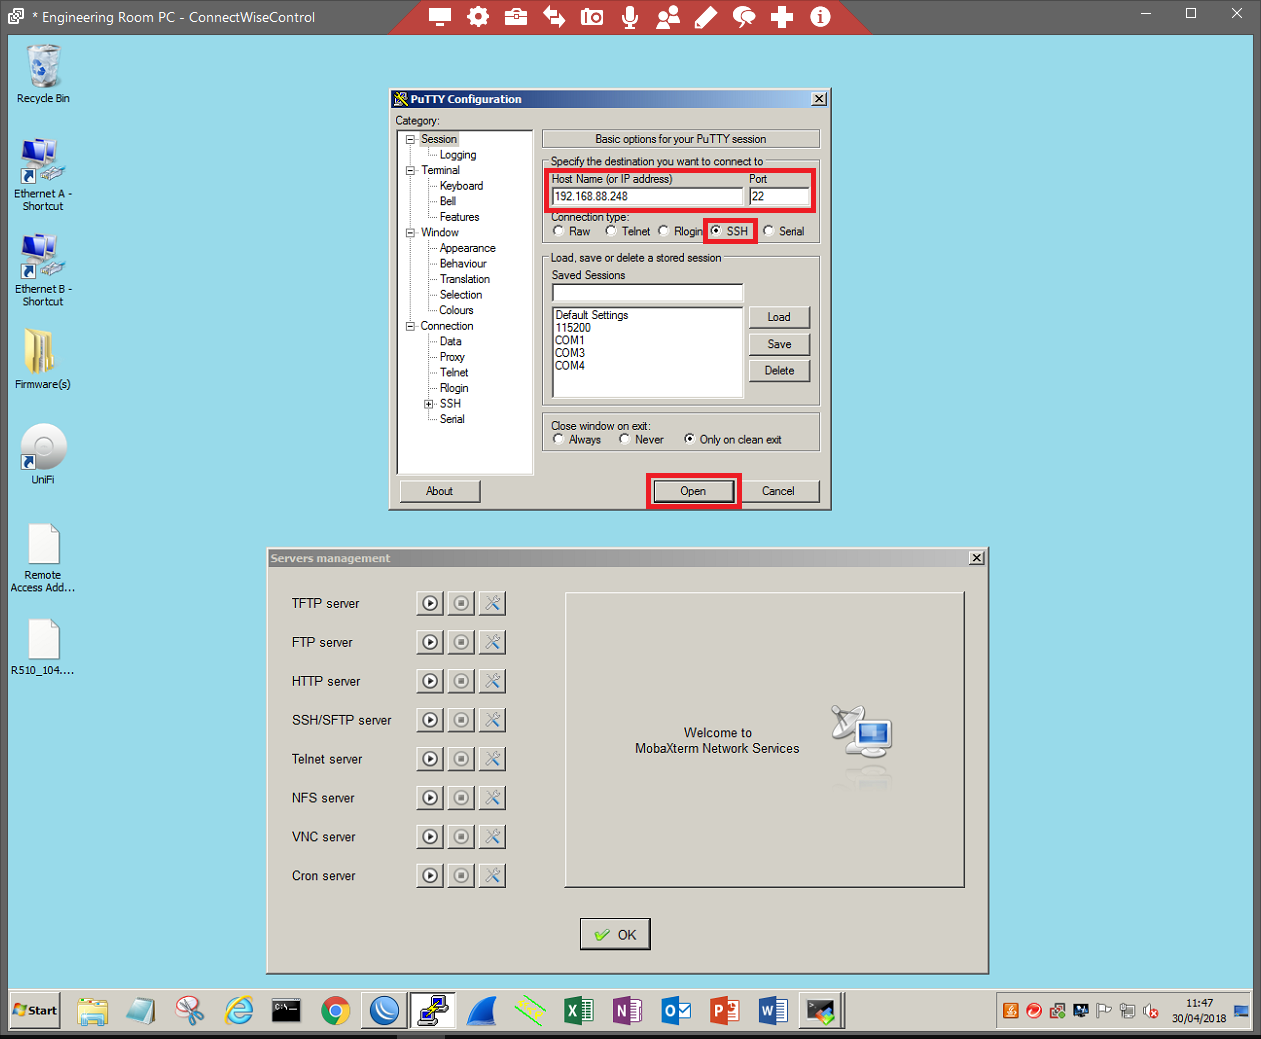Select the Telnet connection type
The height and width of the screenshot is (1039, 1261).
click(611, 231)
